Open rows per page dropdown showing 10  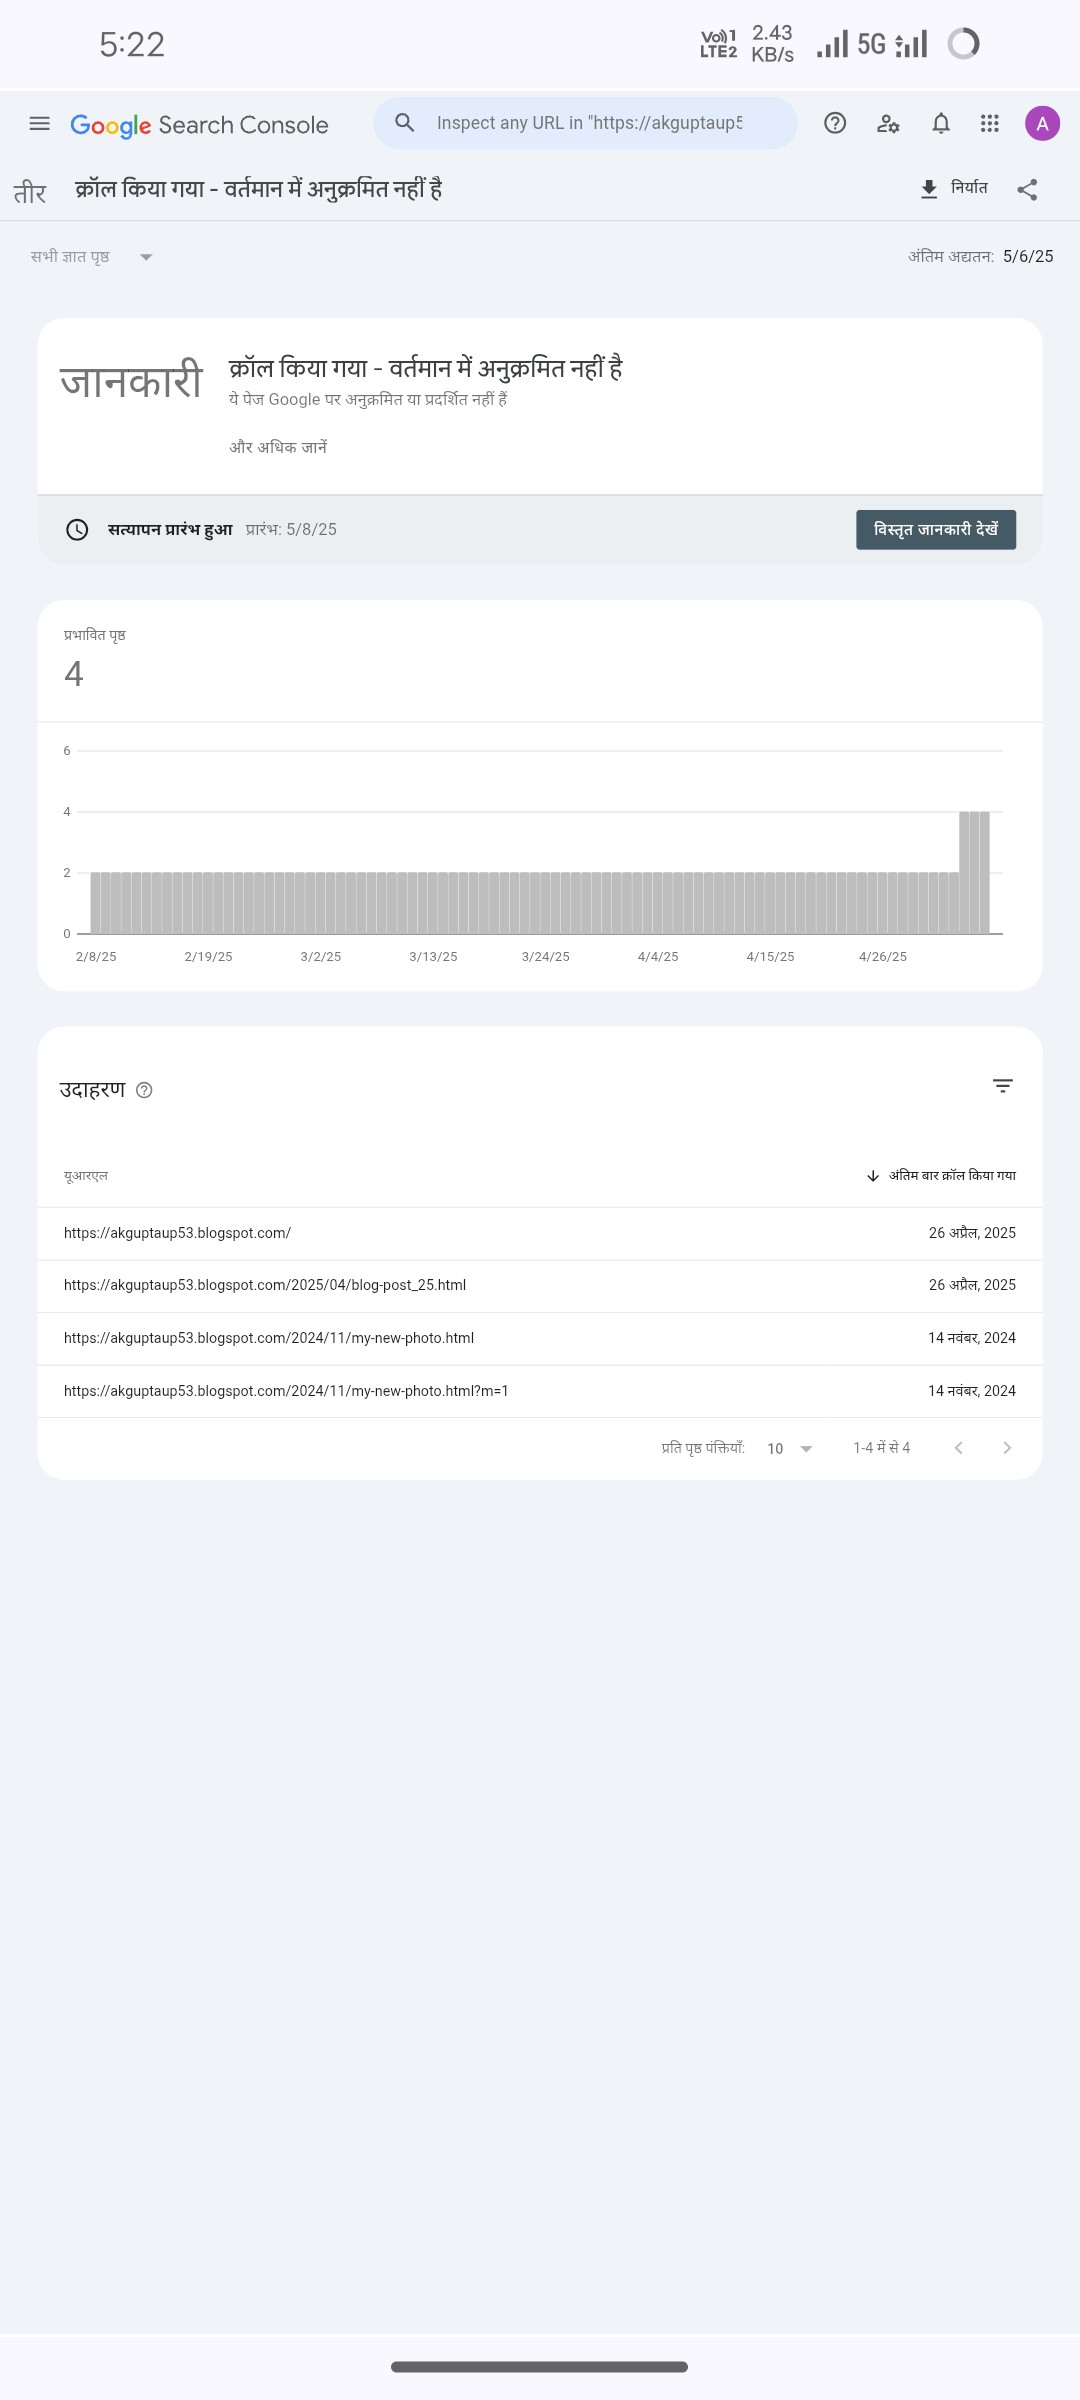[x=790, y=1448]
